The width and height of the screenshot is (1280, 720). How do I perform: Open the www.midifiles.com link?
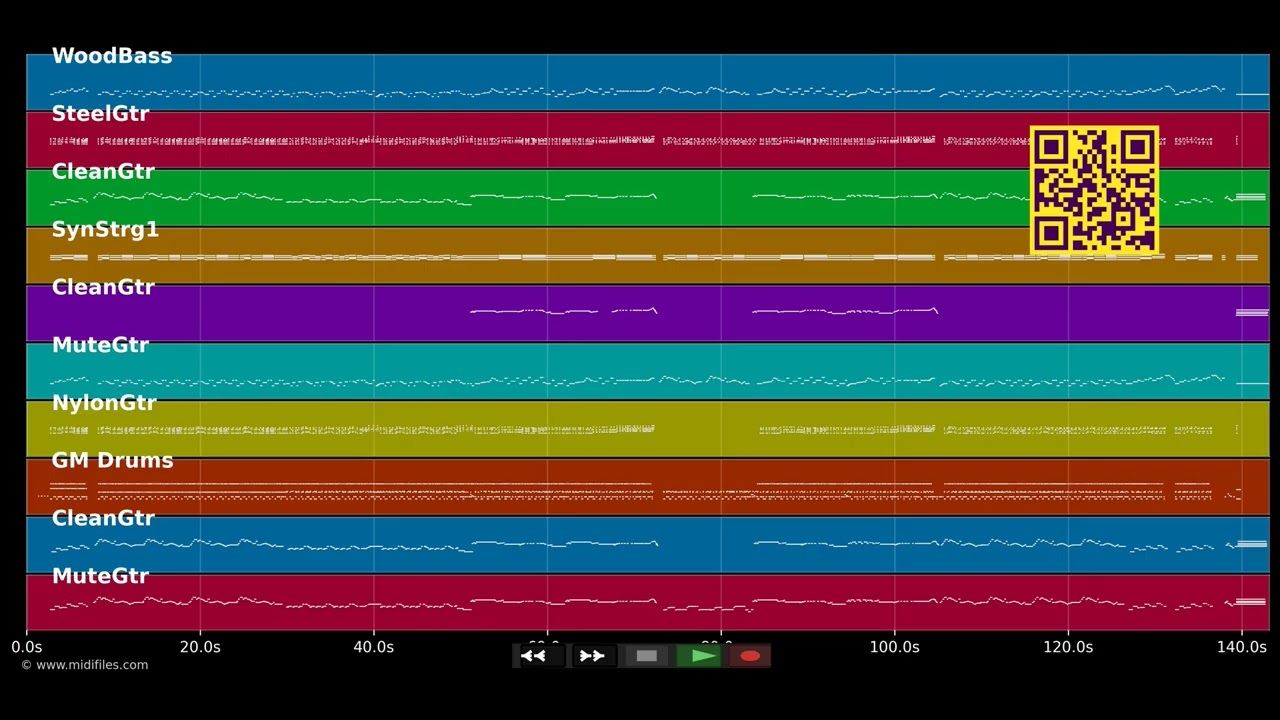(85, 665)
